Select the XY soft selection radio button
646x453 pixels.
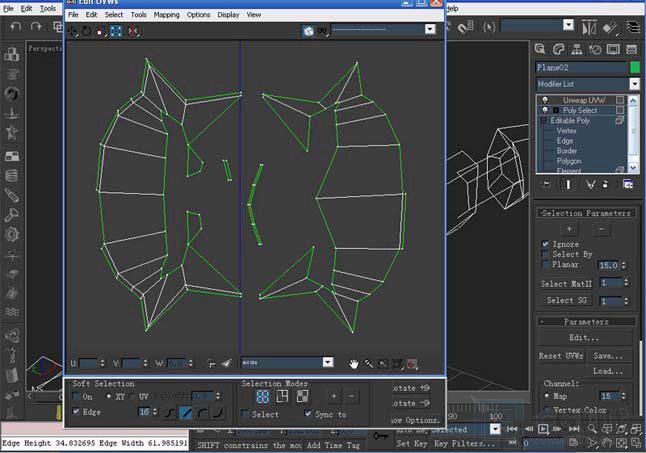pos(109,396)
